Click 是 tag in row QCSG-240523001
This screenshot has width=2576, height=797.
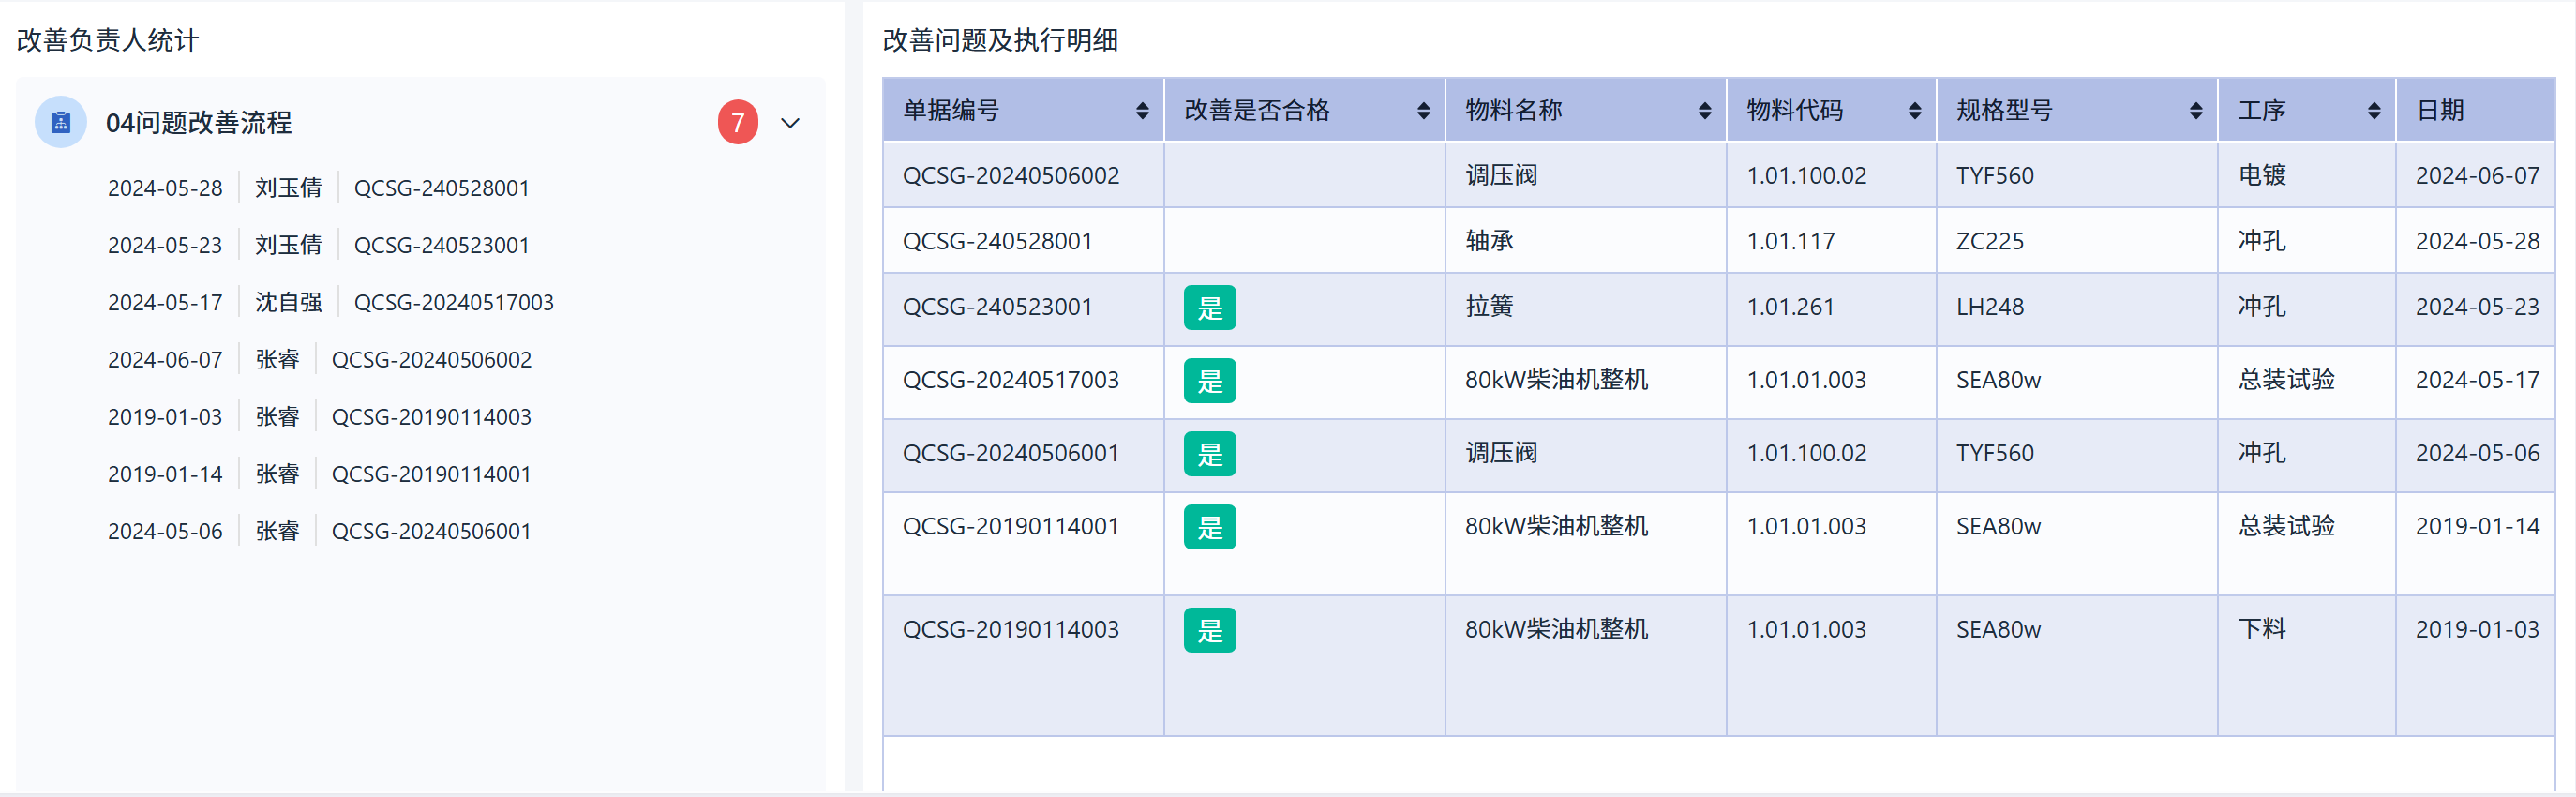1209,308
